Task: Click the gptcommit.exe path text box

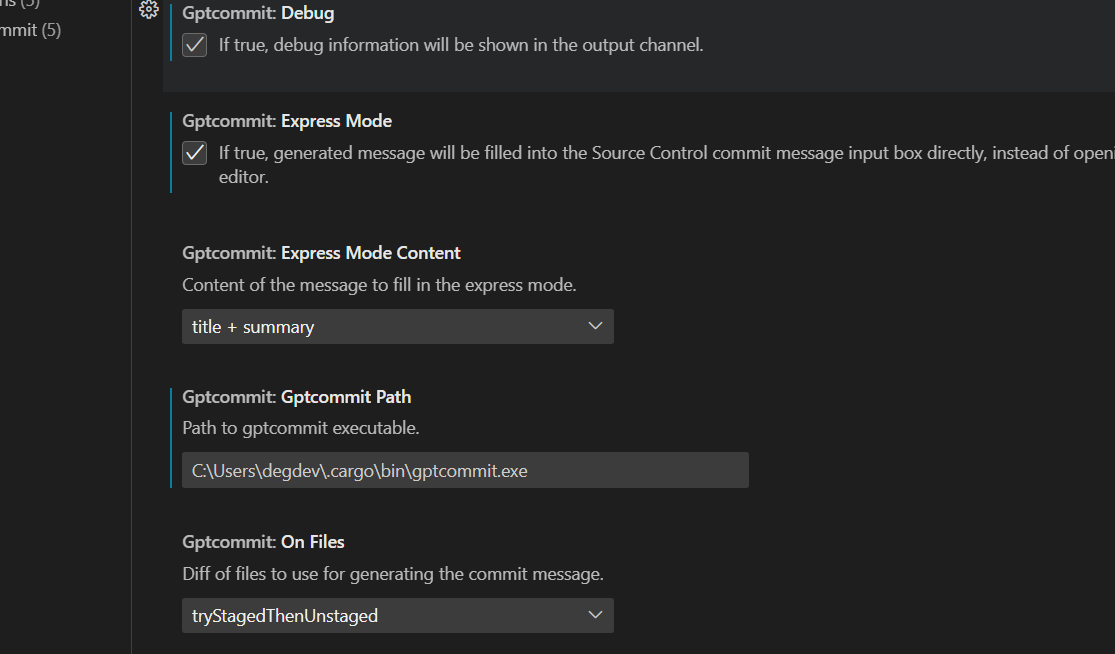Action: (465, 469)
